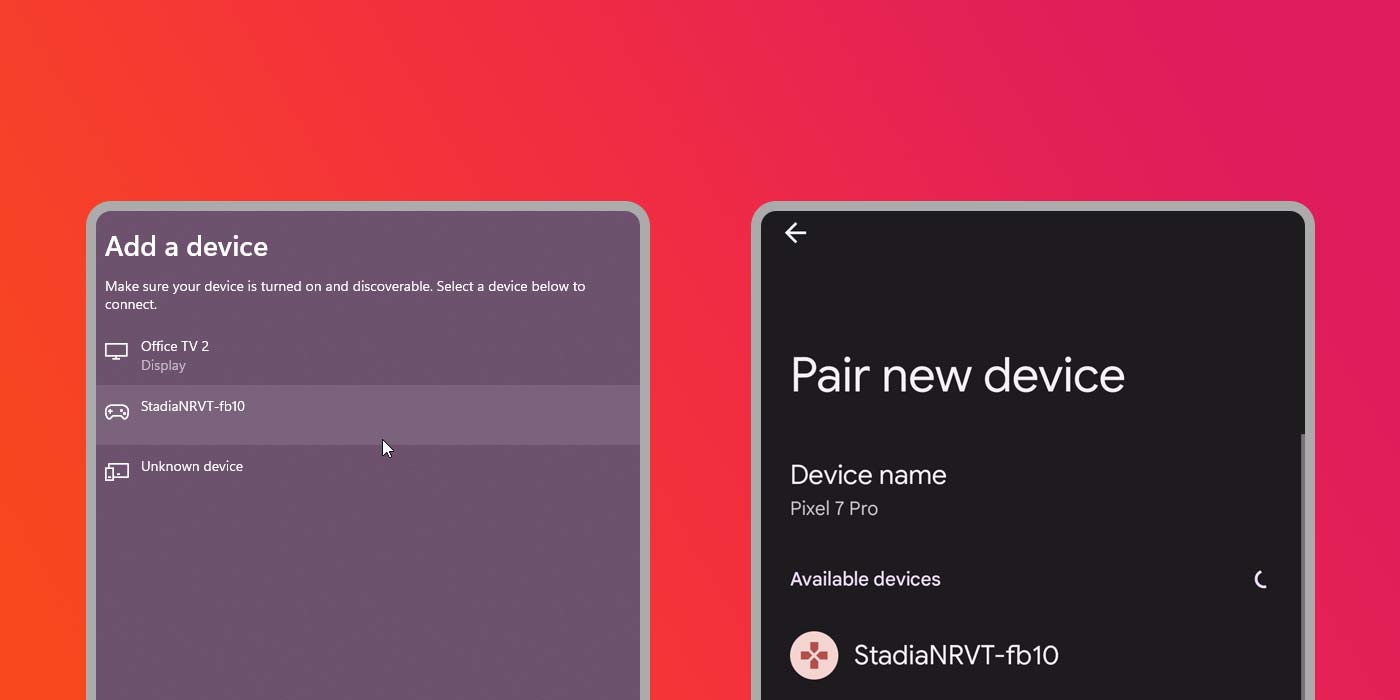
Task: Select Unknown device to connect
Action: pos(300,468)
